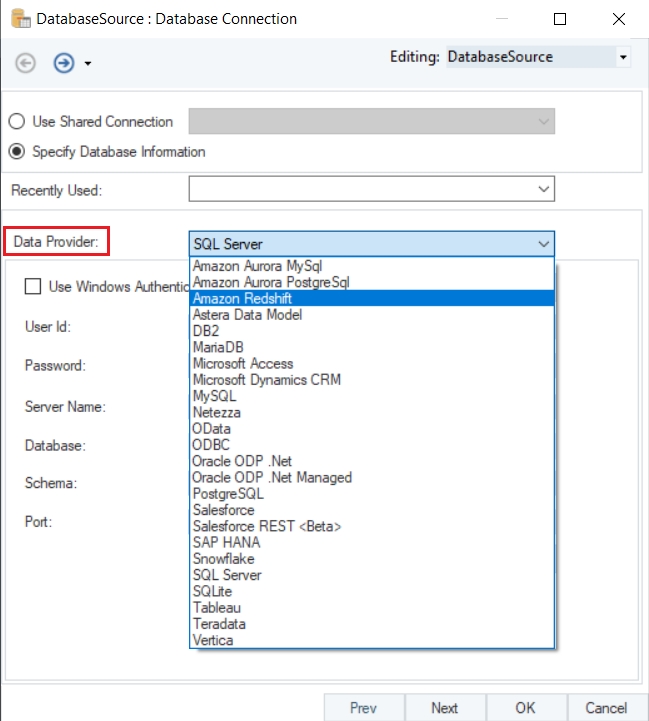
Task: Select the Use Shared Connection radio button
Action: tap(17, 122)
